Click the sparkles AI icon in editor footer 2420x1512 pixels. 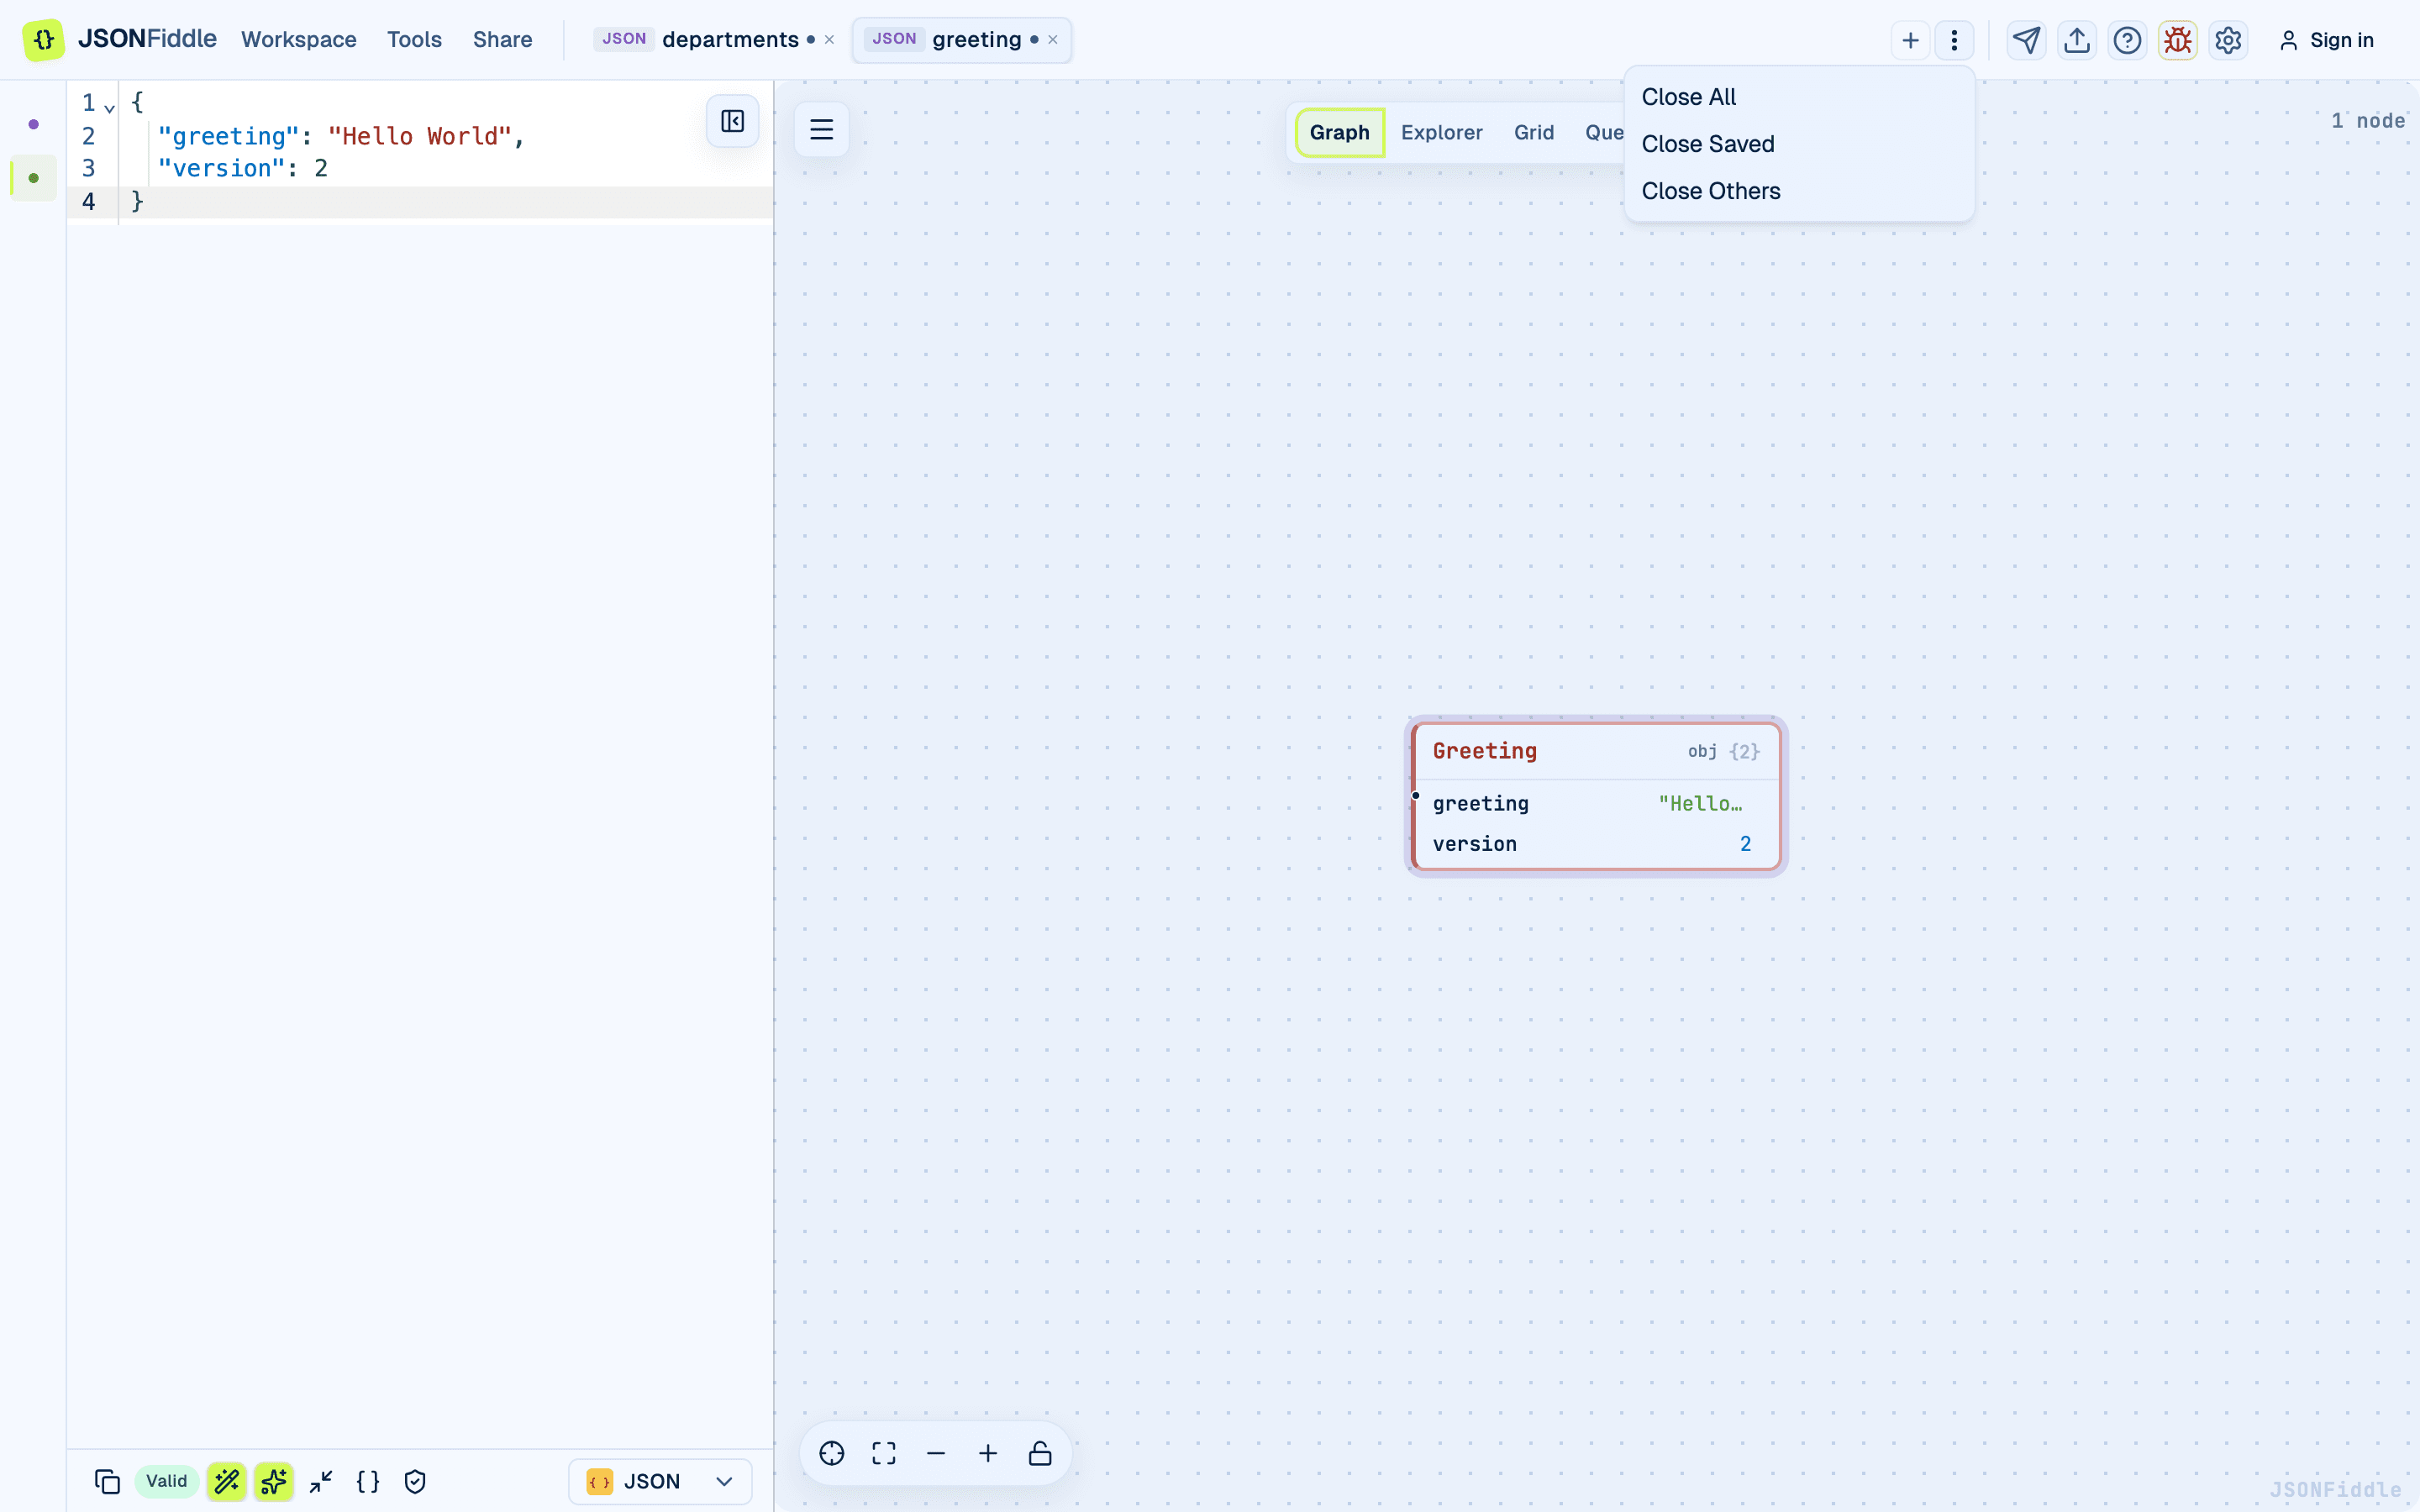[x=274, y=1481]
